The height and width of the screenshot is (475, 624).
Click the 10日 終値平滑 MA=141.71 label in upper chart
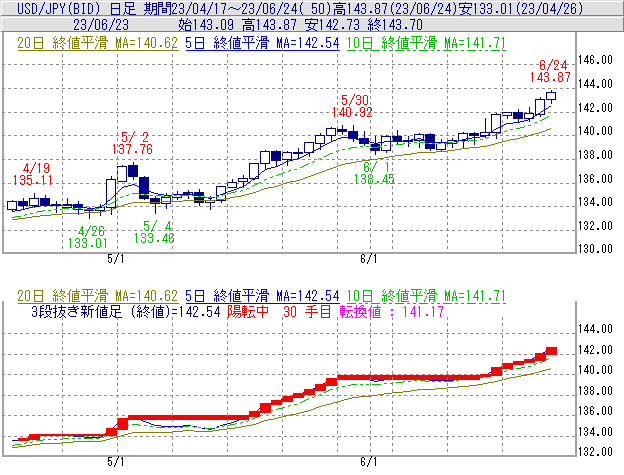(x=426, y=43)
